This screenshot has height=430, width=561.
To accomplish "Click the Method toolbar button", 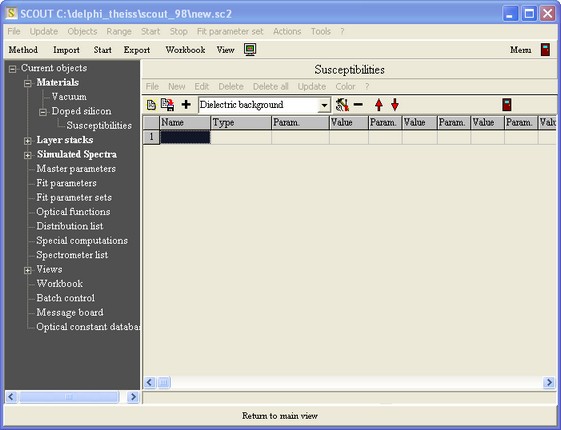I will 23,50.
